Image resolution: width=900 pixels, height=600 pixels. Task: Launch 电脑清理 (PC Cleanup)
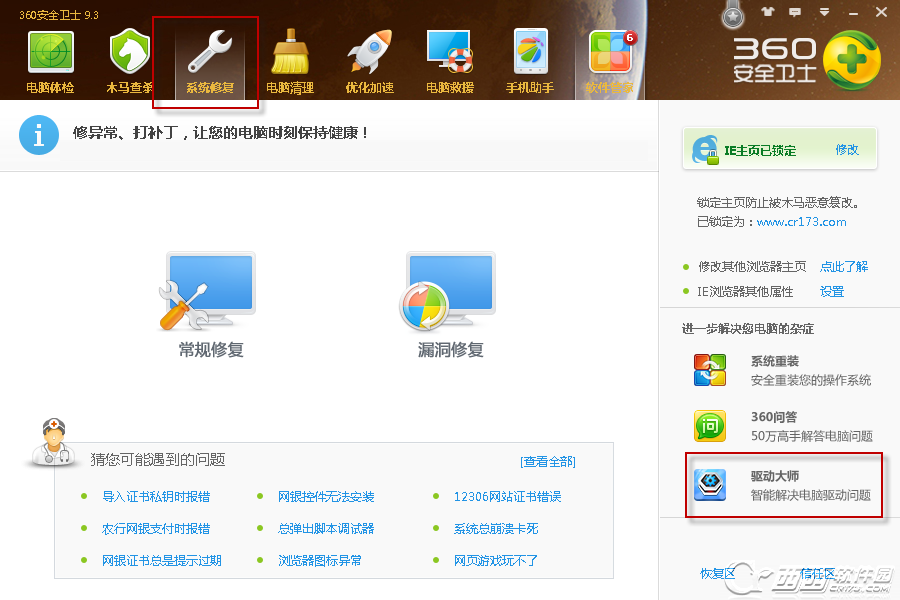point(288,60)
